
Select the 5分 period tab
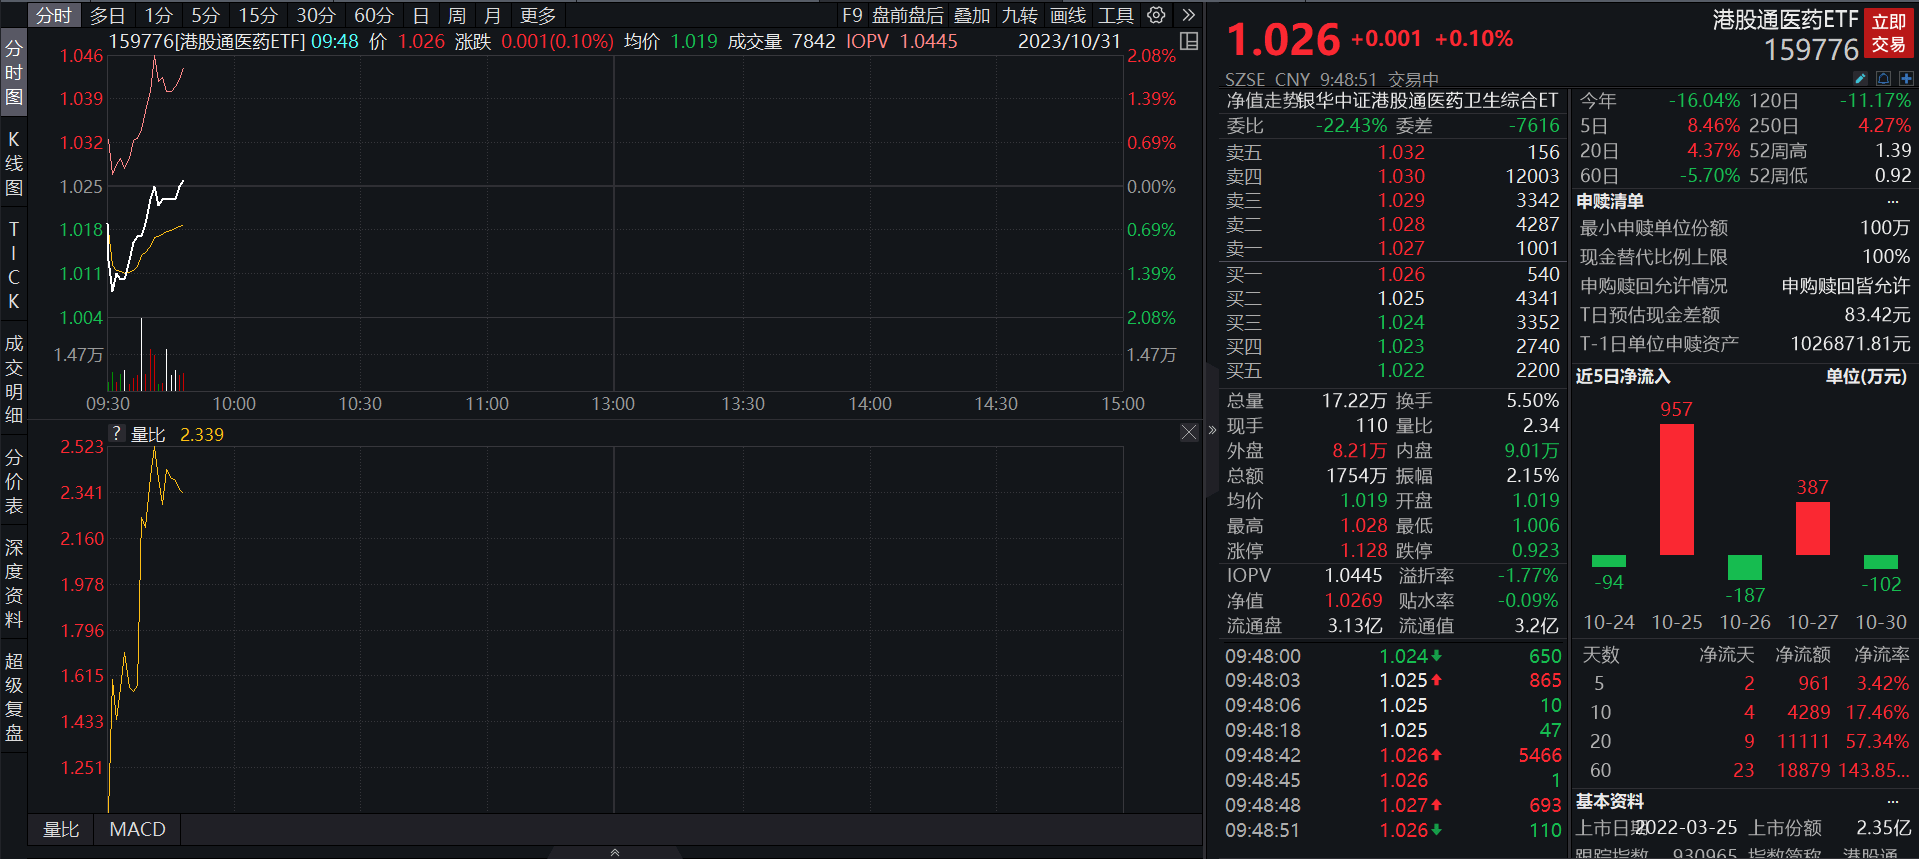click(205, 15)
